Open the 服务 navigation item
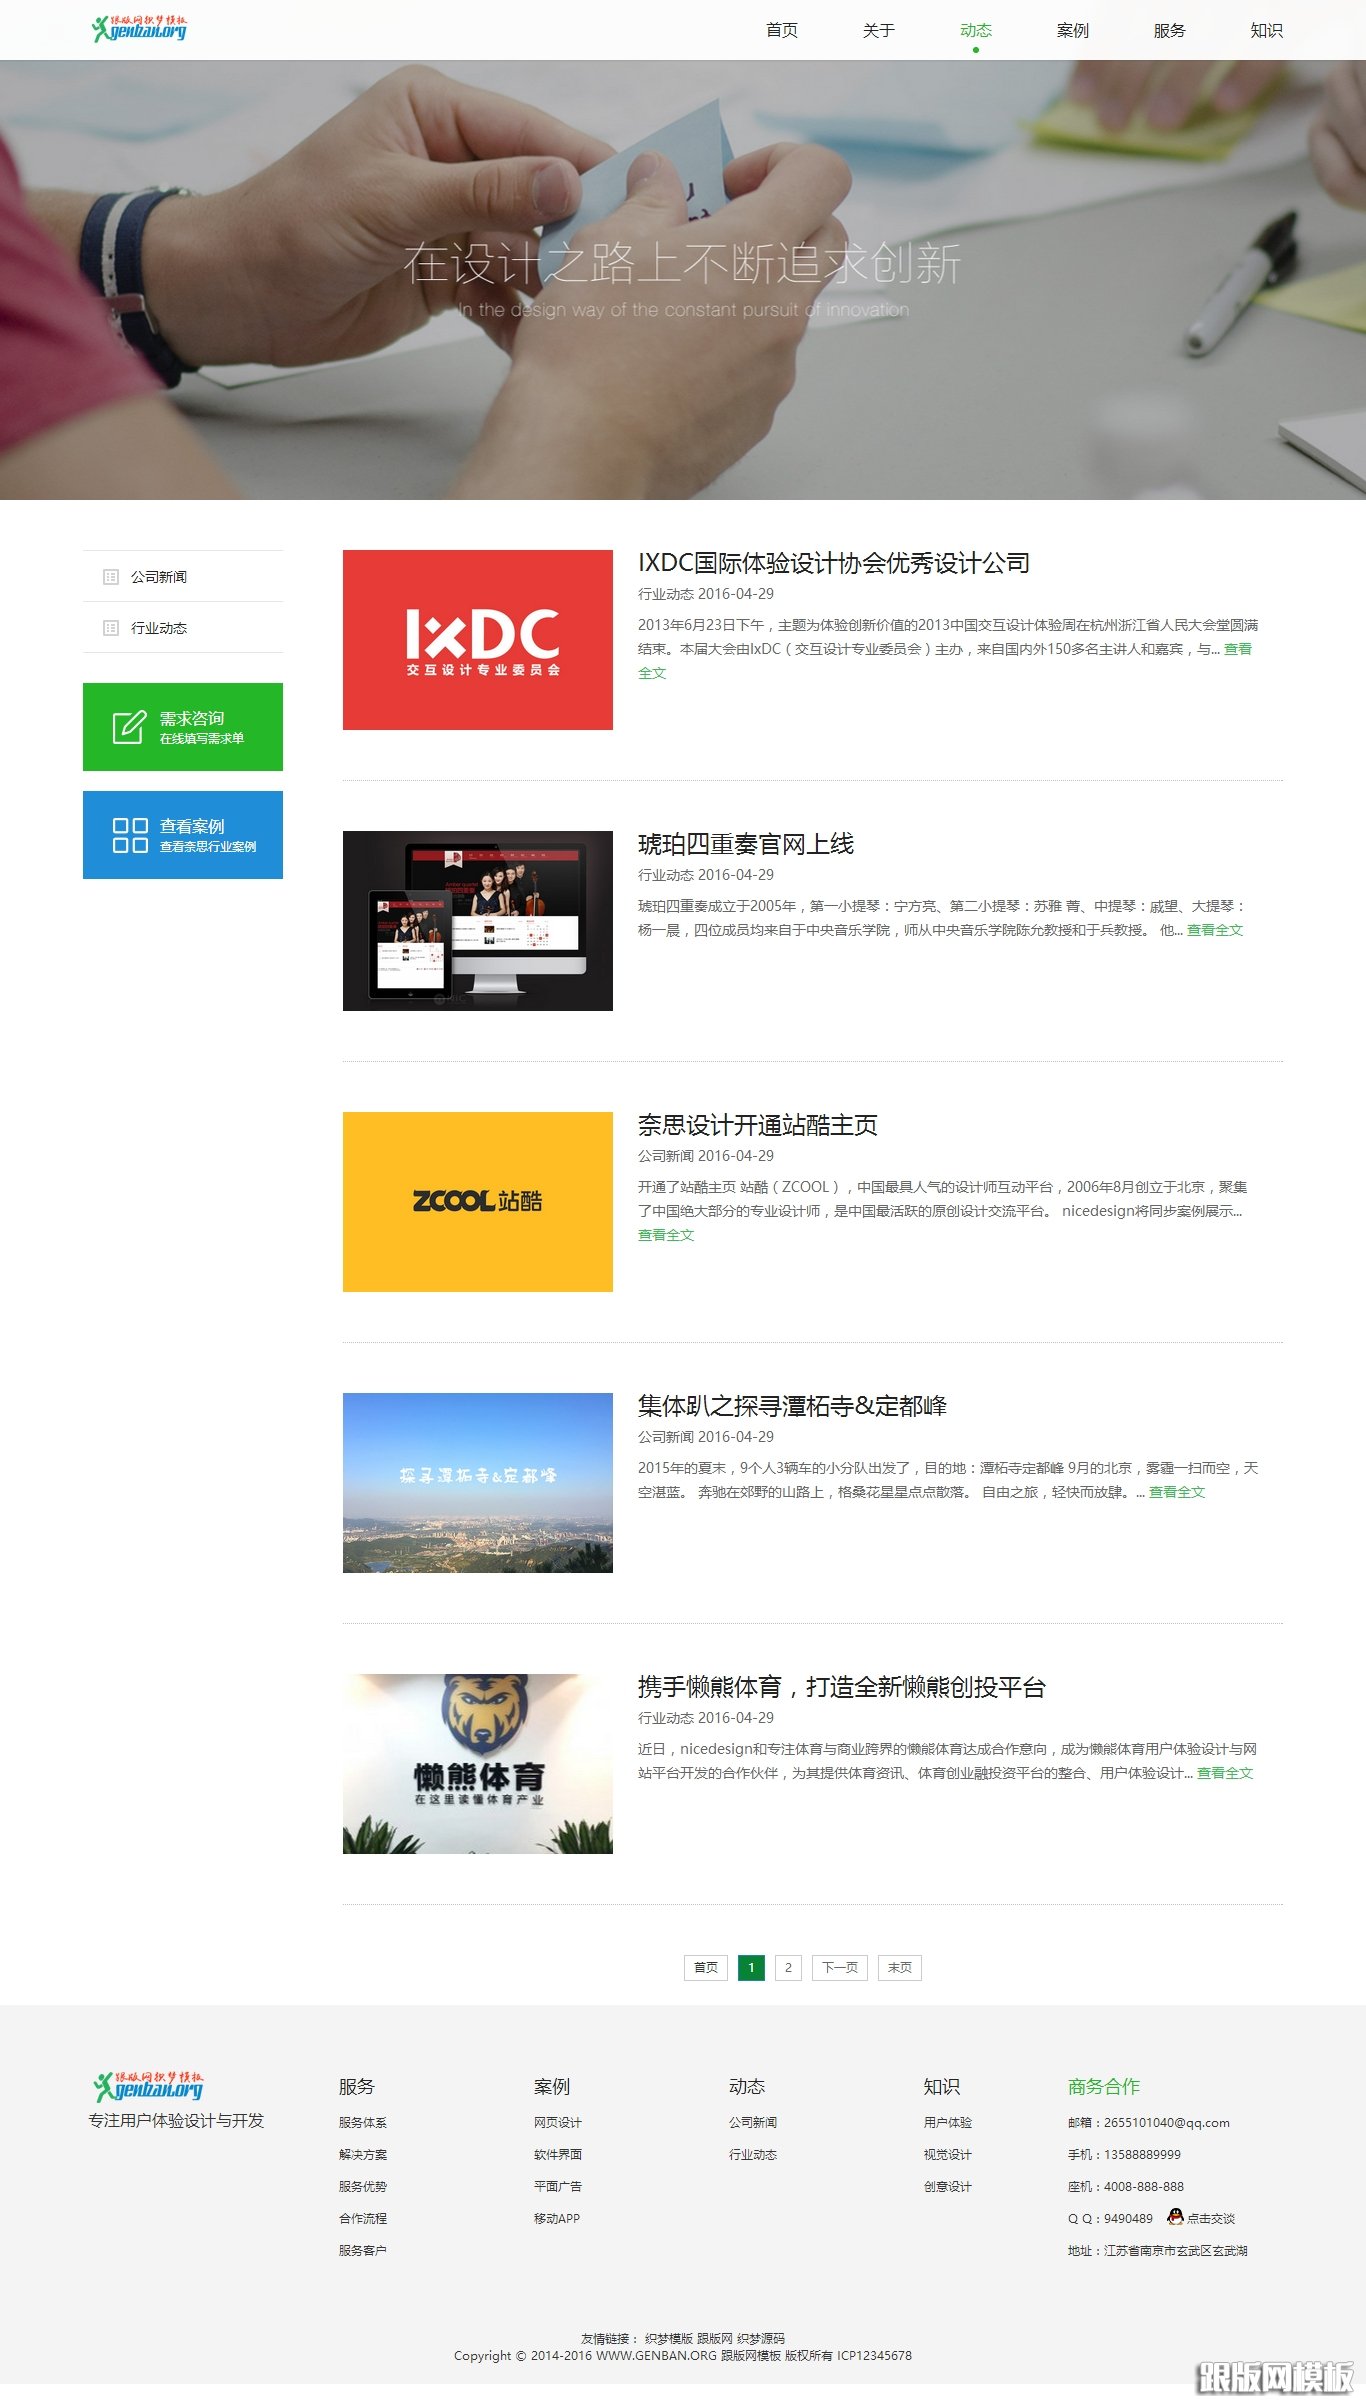 point(1170,30)
